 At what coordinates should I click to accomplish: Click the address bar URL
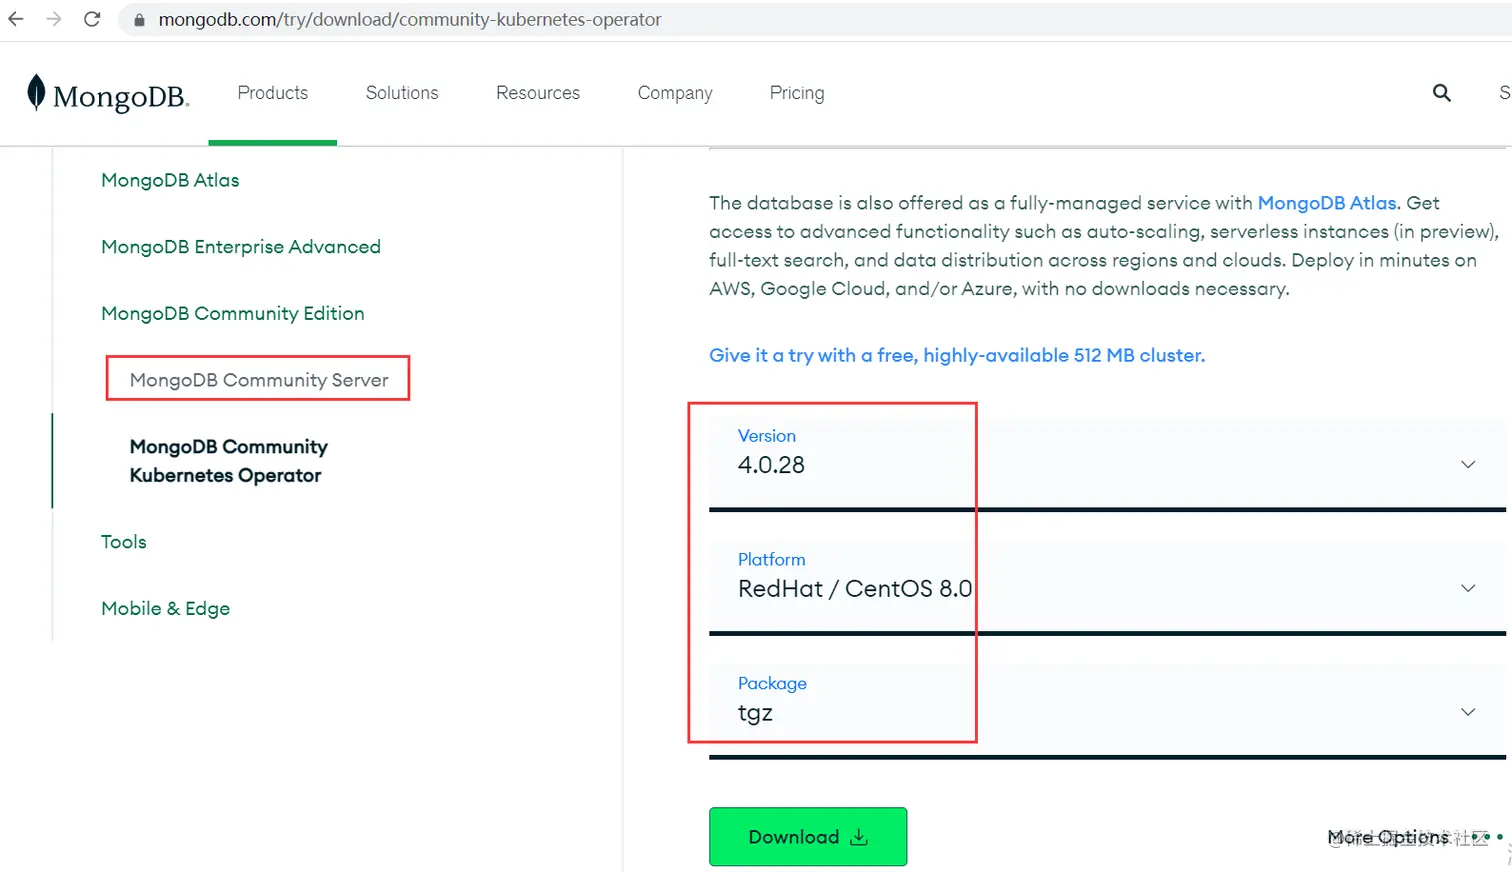point(410,20)
